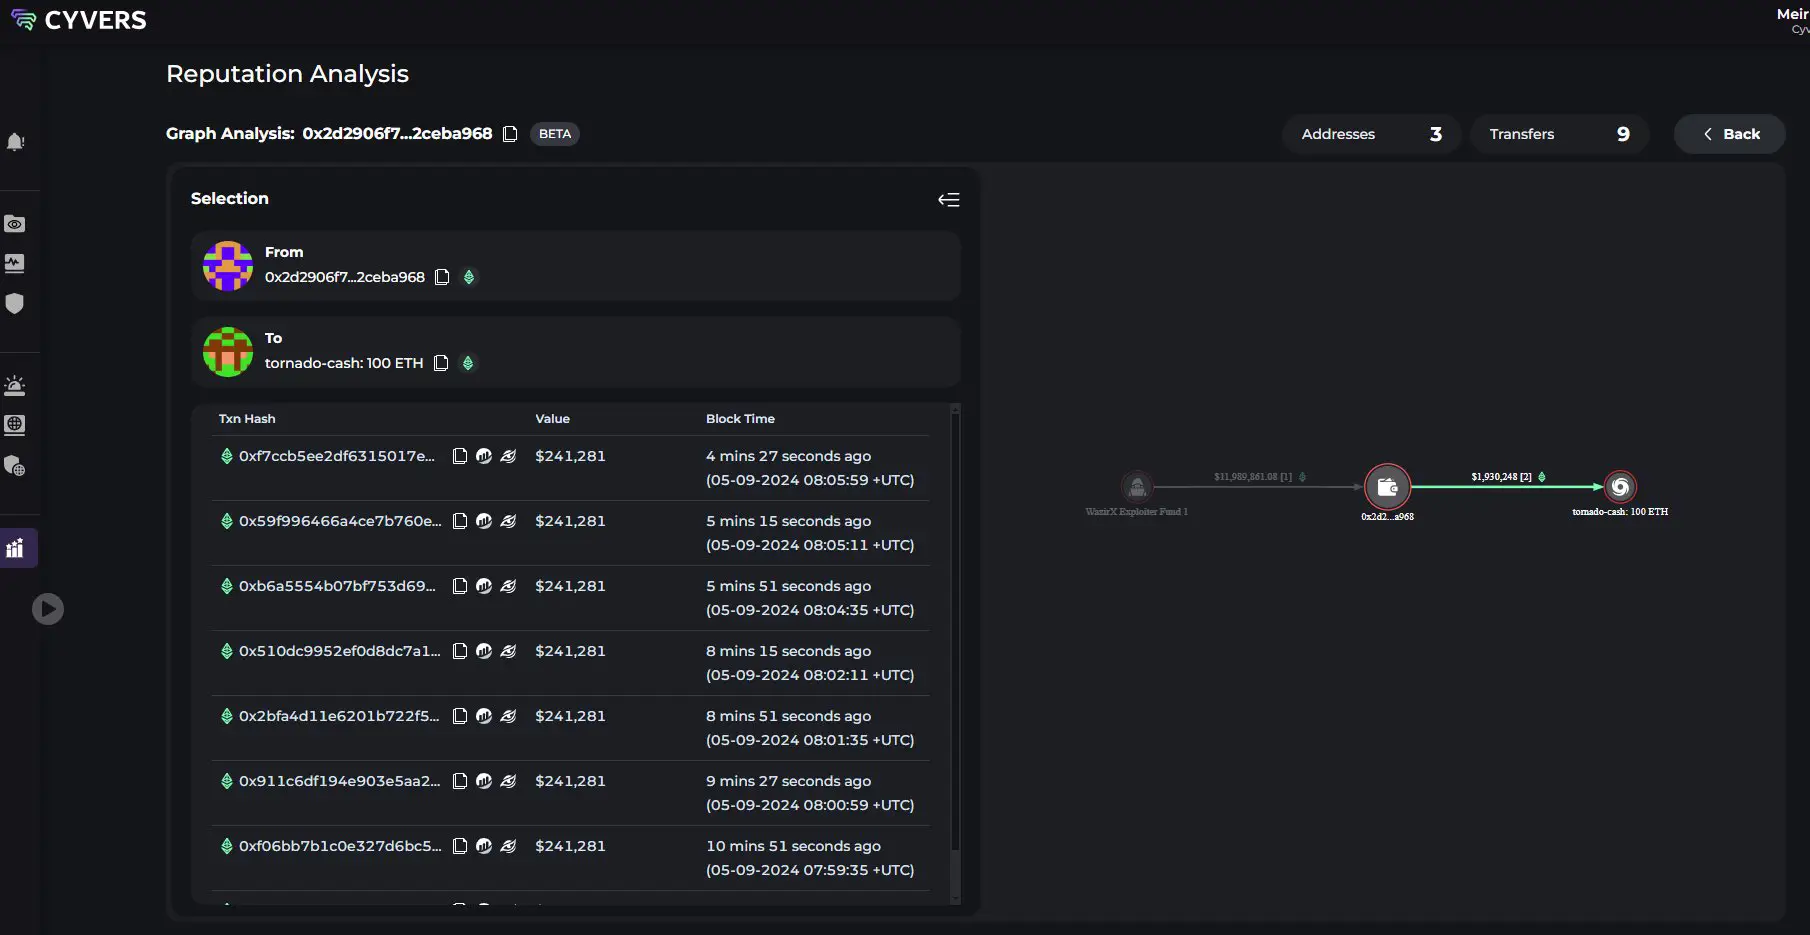Click the CYVERS logo
The width and height of the screenshot is (1810, 935).
[79, 20]
